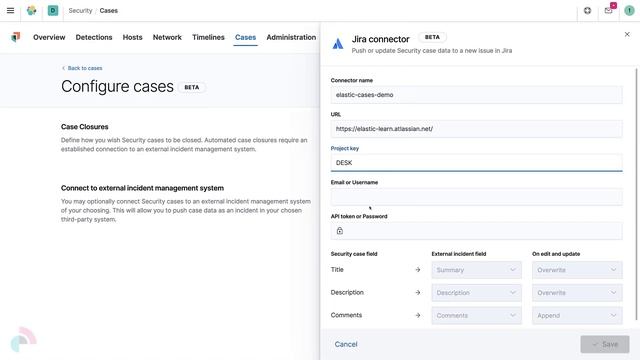Click the Email or Username field
Image resolution: width=640 pixels, height=360 pixels.
[x=476, y=197]
